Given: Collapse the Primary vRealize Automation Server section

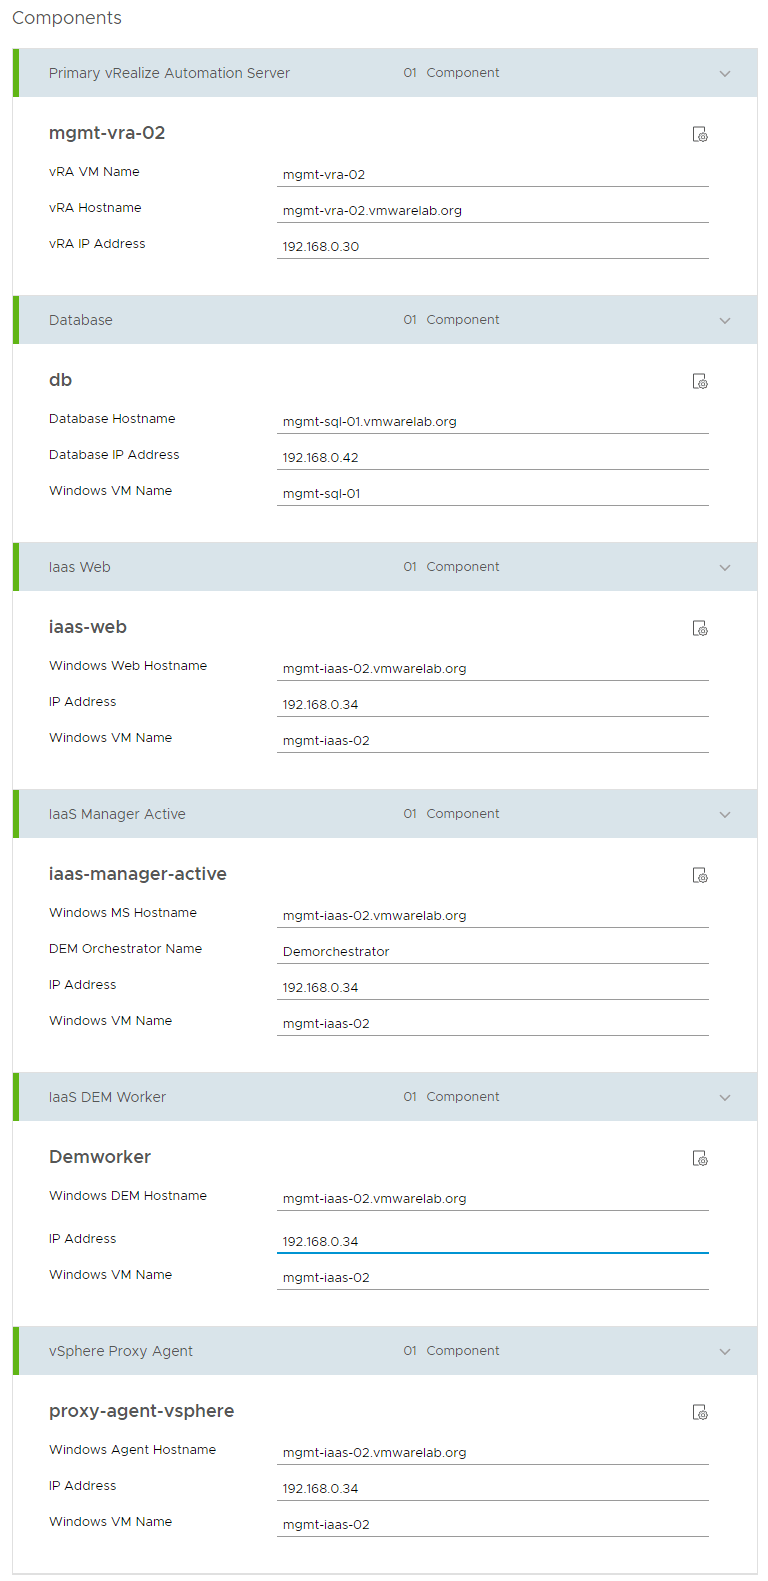Looking at the screenshot, I should coord(725,73).
